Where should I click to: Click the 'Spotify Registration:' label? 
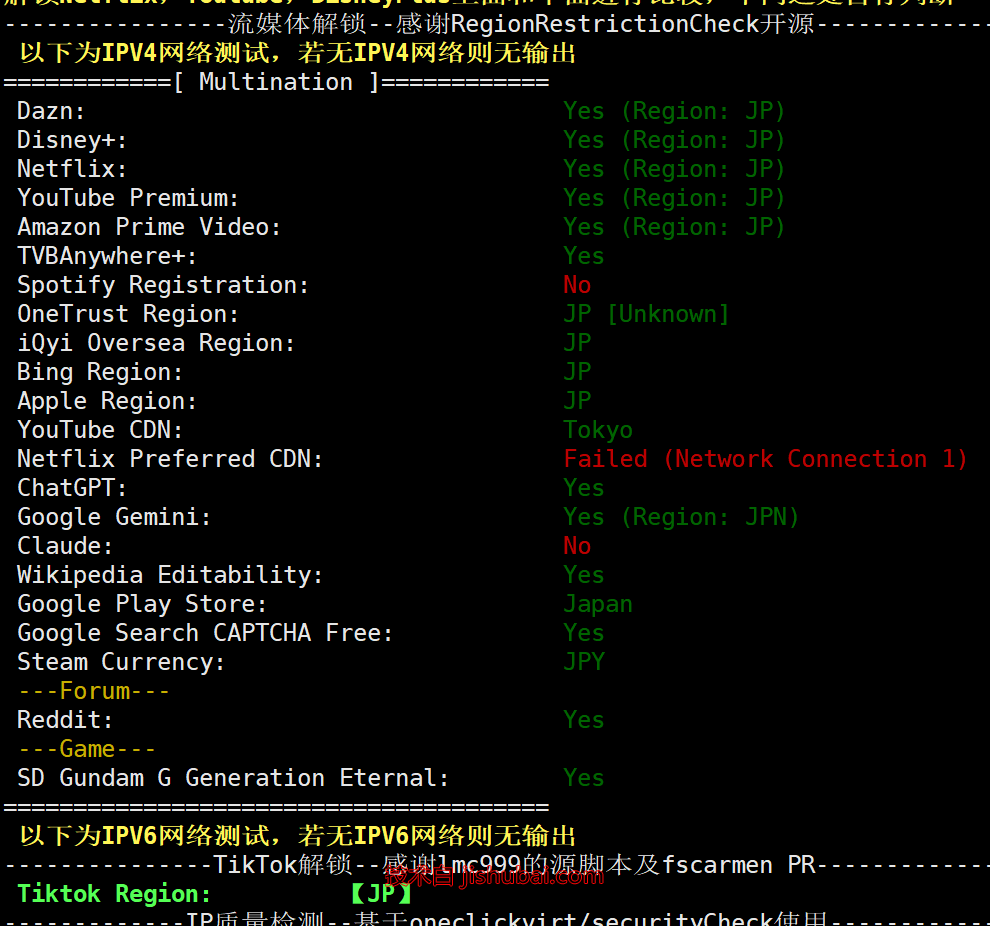click(x=163, y=285)
